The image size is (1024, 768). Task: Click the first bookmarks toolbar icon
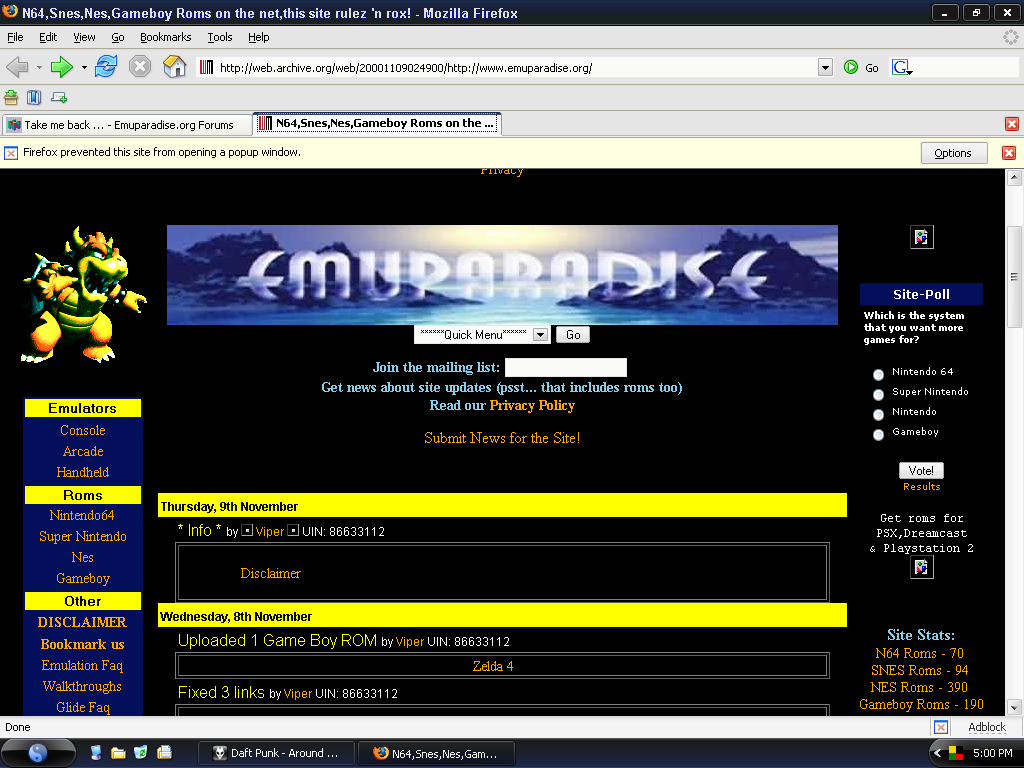tap(11, 98)
